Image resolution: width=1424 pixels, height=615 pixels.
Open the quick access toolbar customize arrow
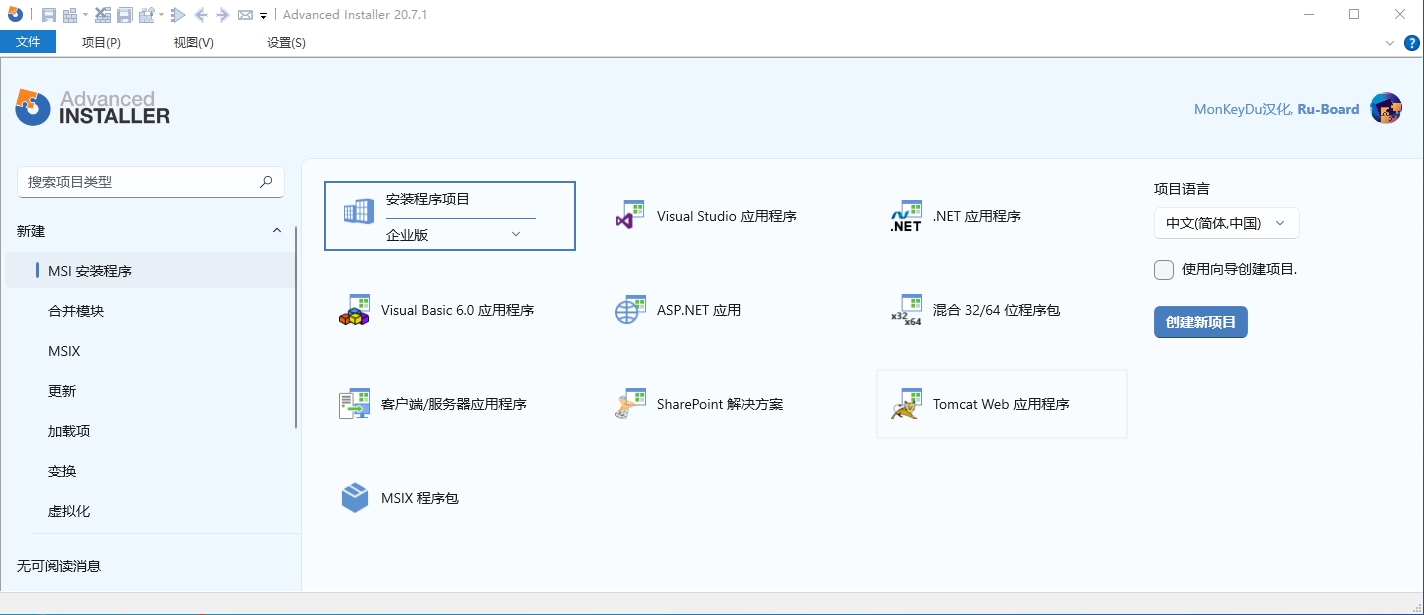[x=263, y=16]
